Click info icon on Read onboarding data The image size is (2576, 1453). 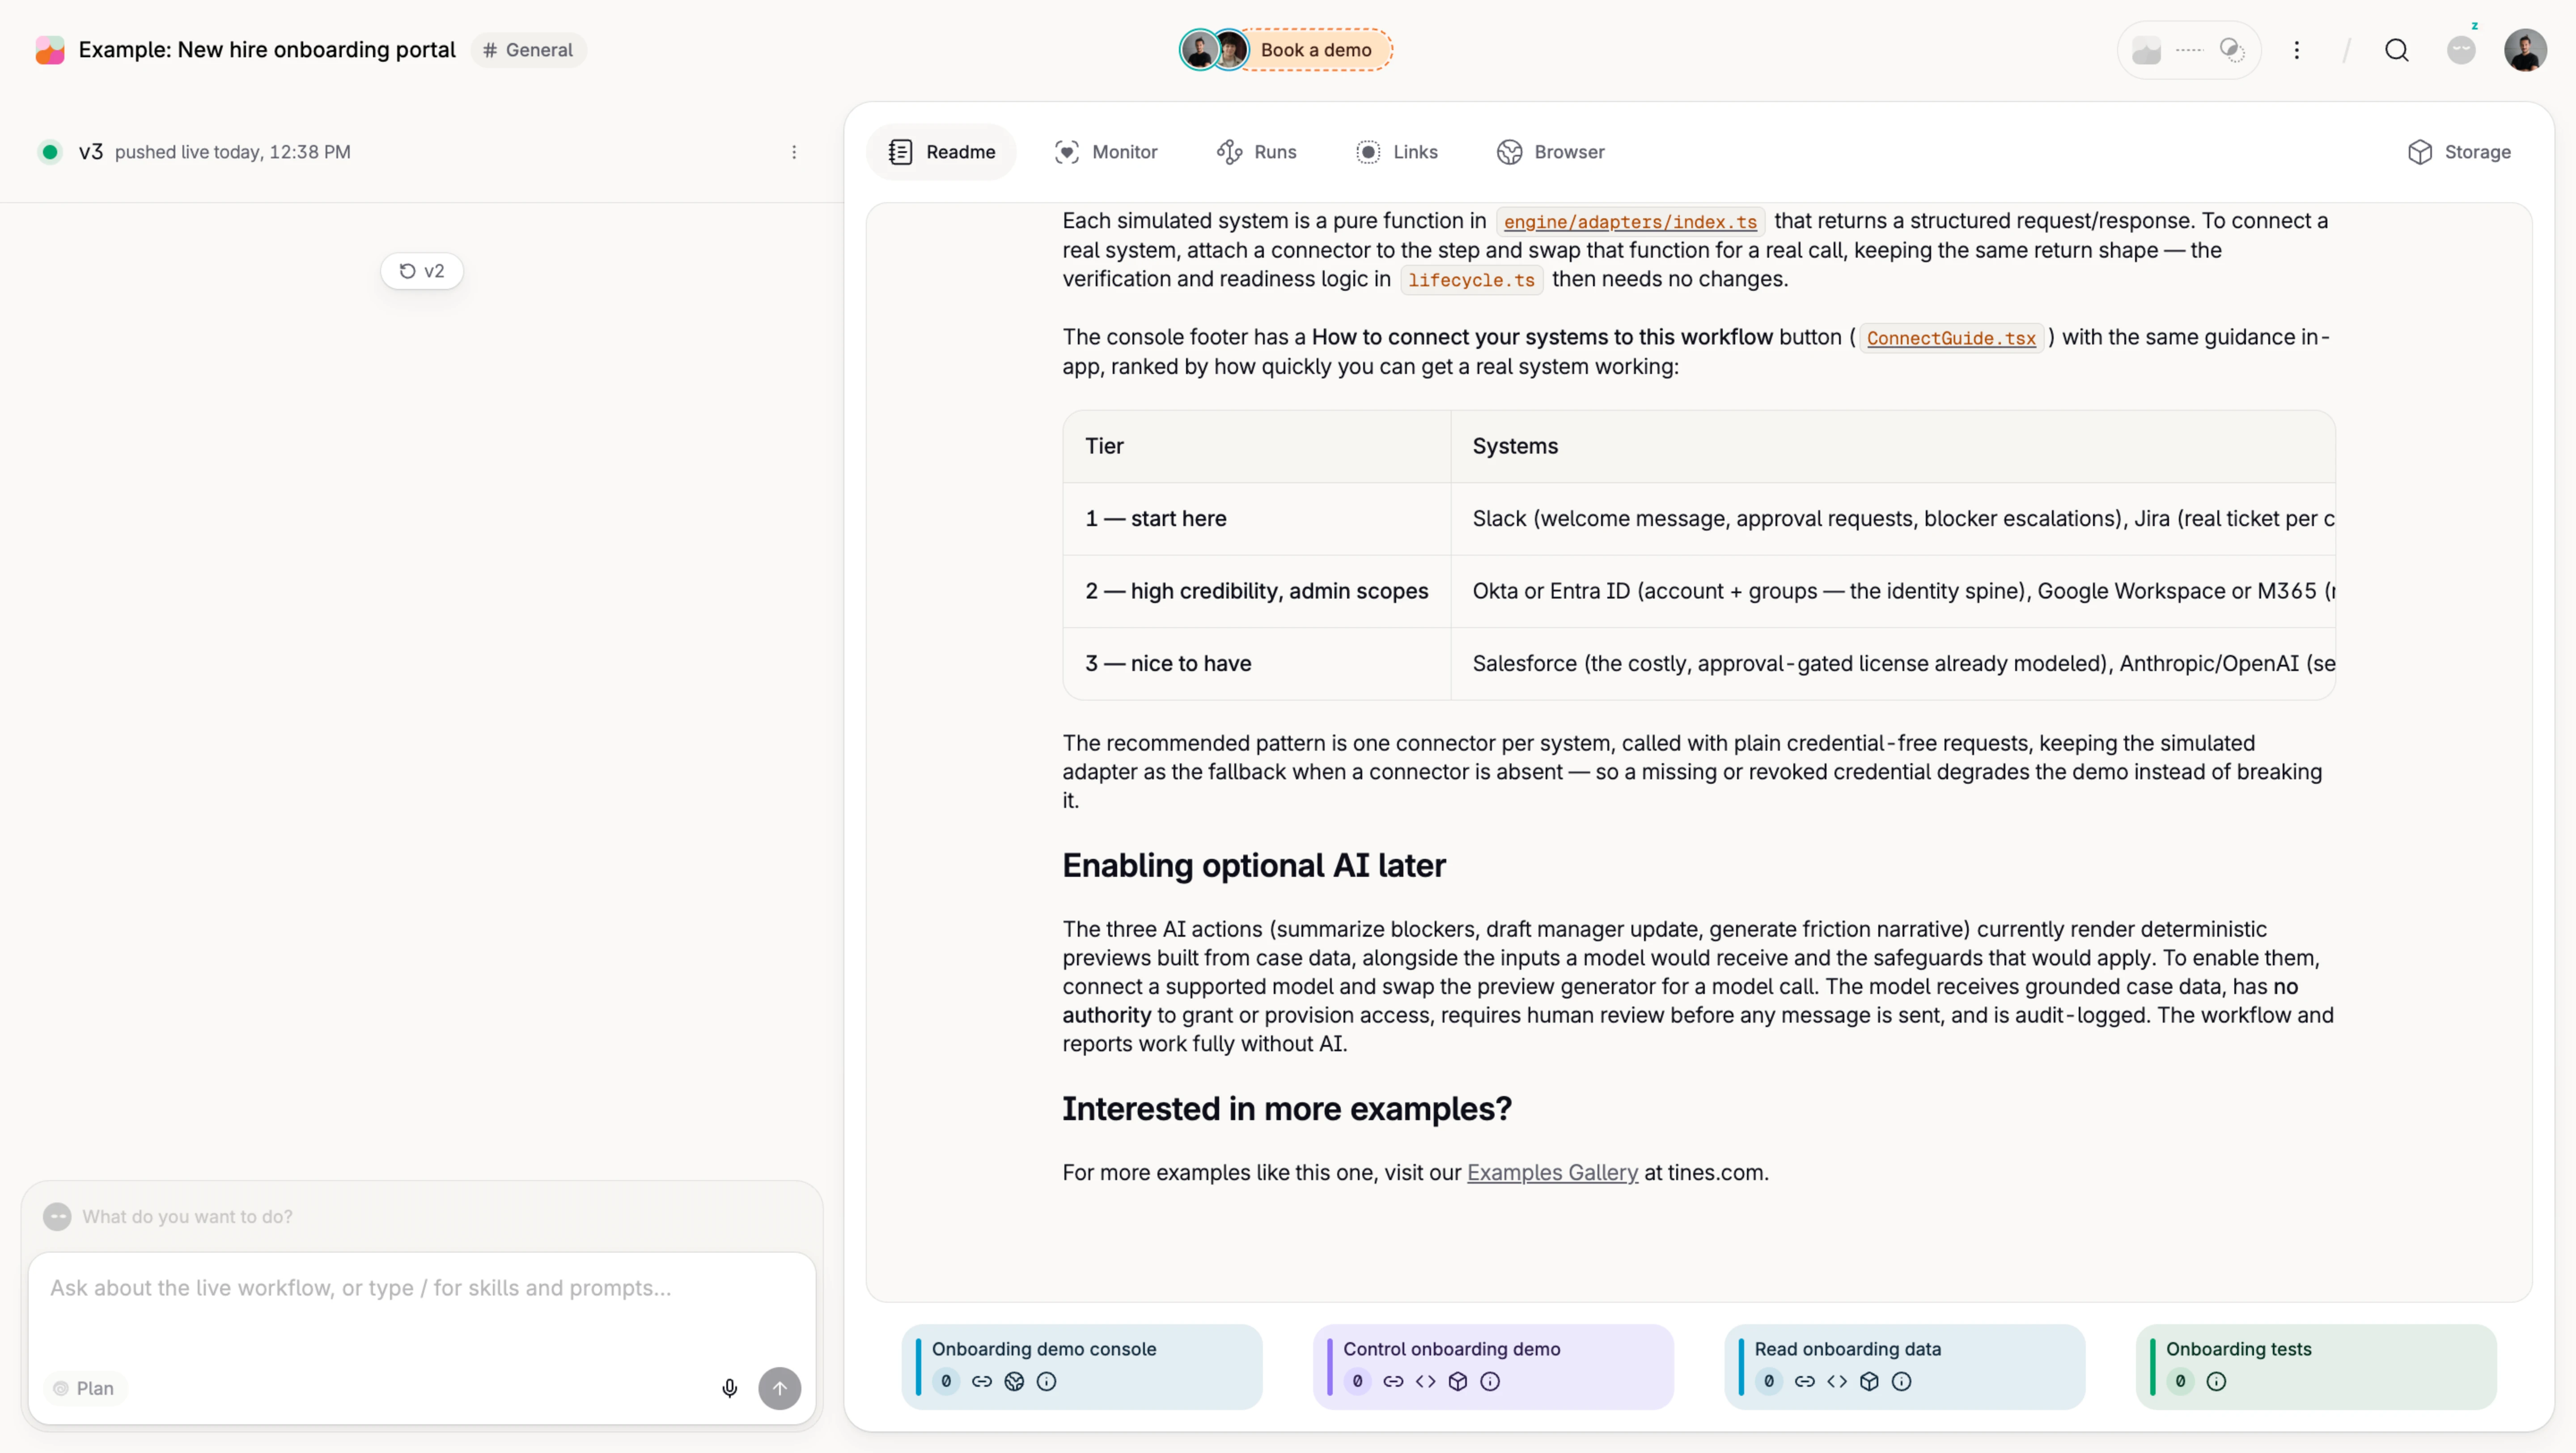(x=1901, y=1381)
